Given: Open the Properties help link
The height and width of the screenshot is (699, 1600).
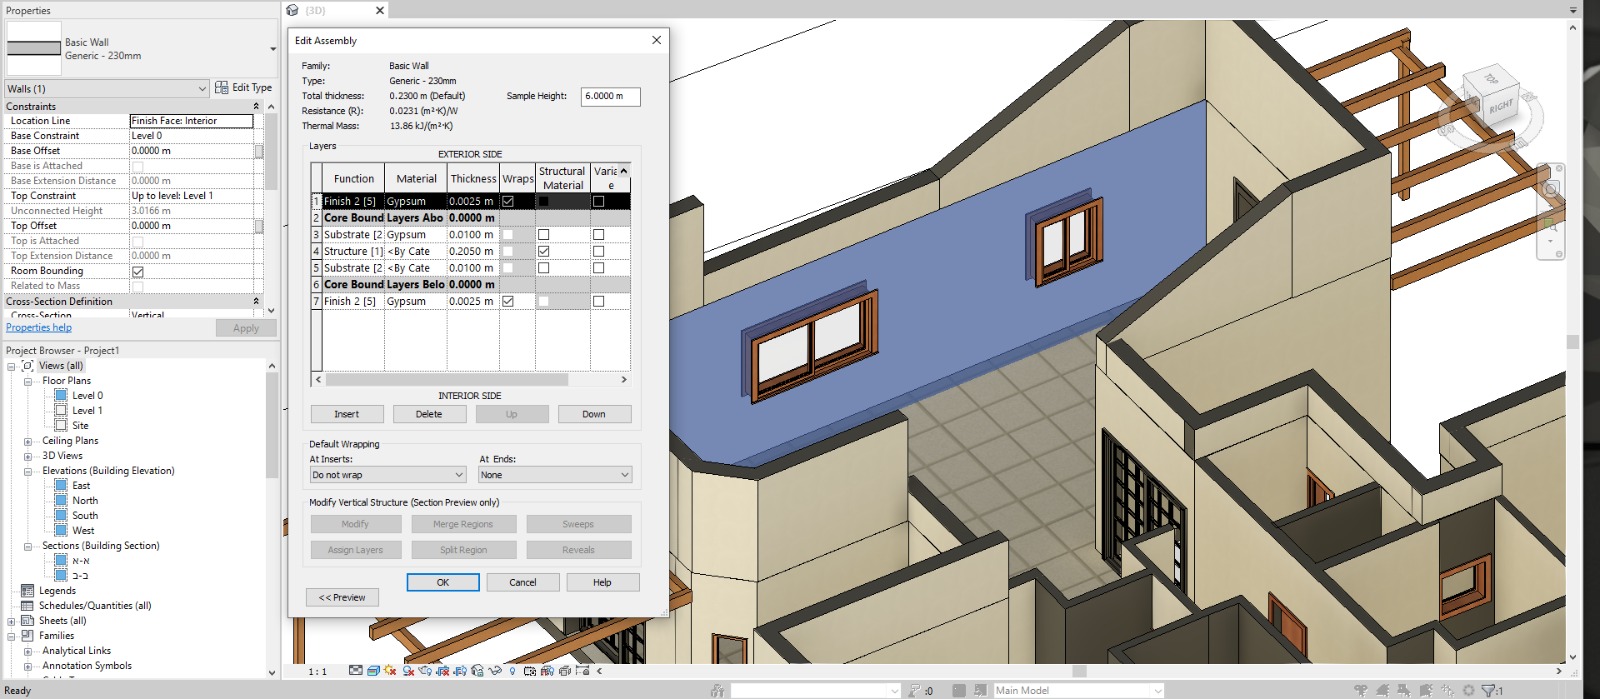Looking at the screenshot, I should pos(39,328).
